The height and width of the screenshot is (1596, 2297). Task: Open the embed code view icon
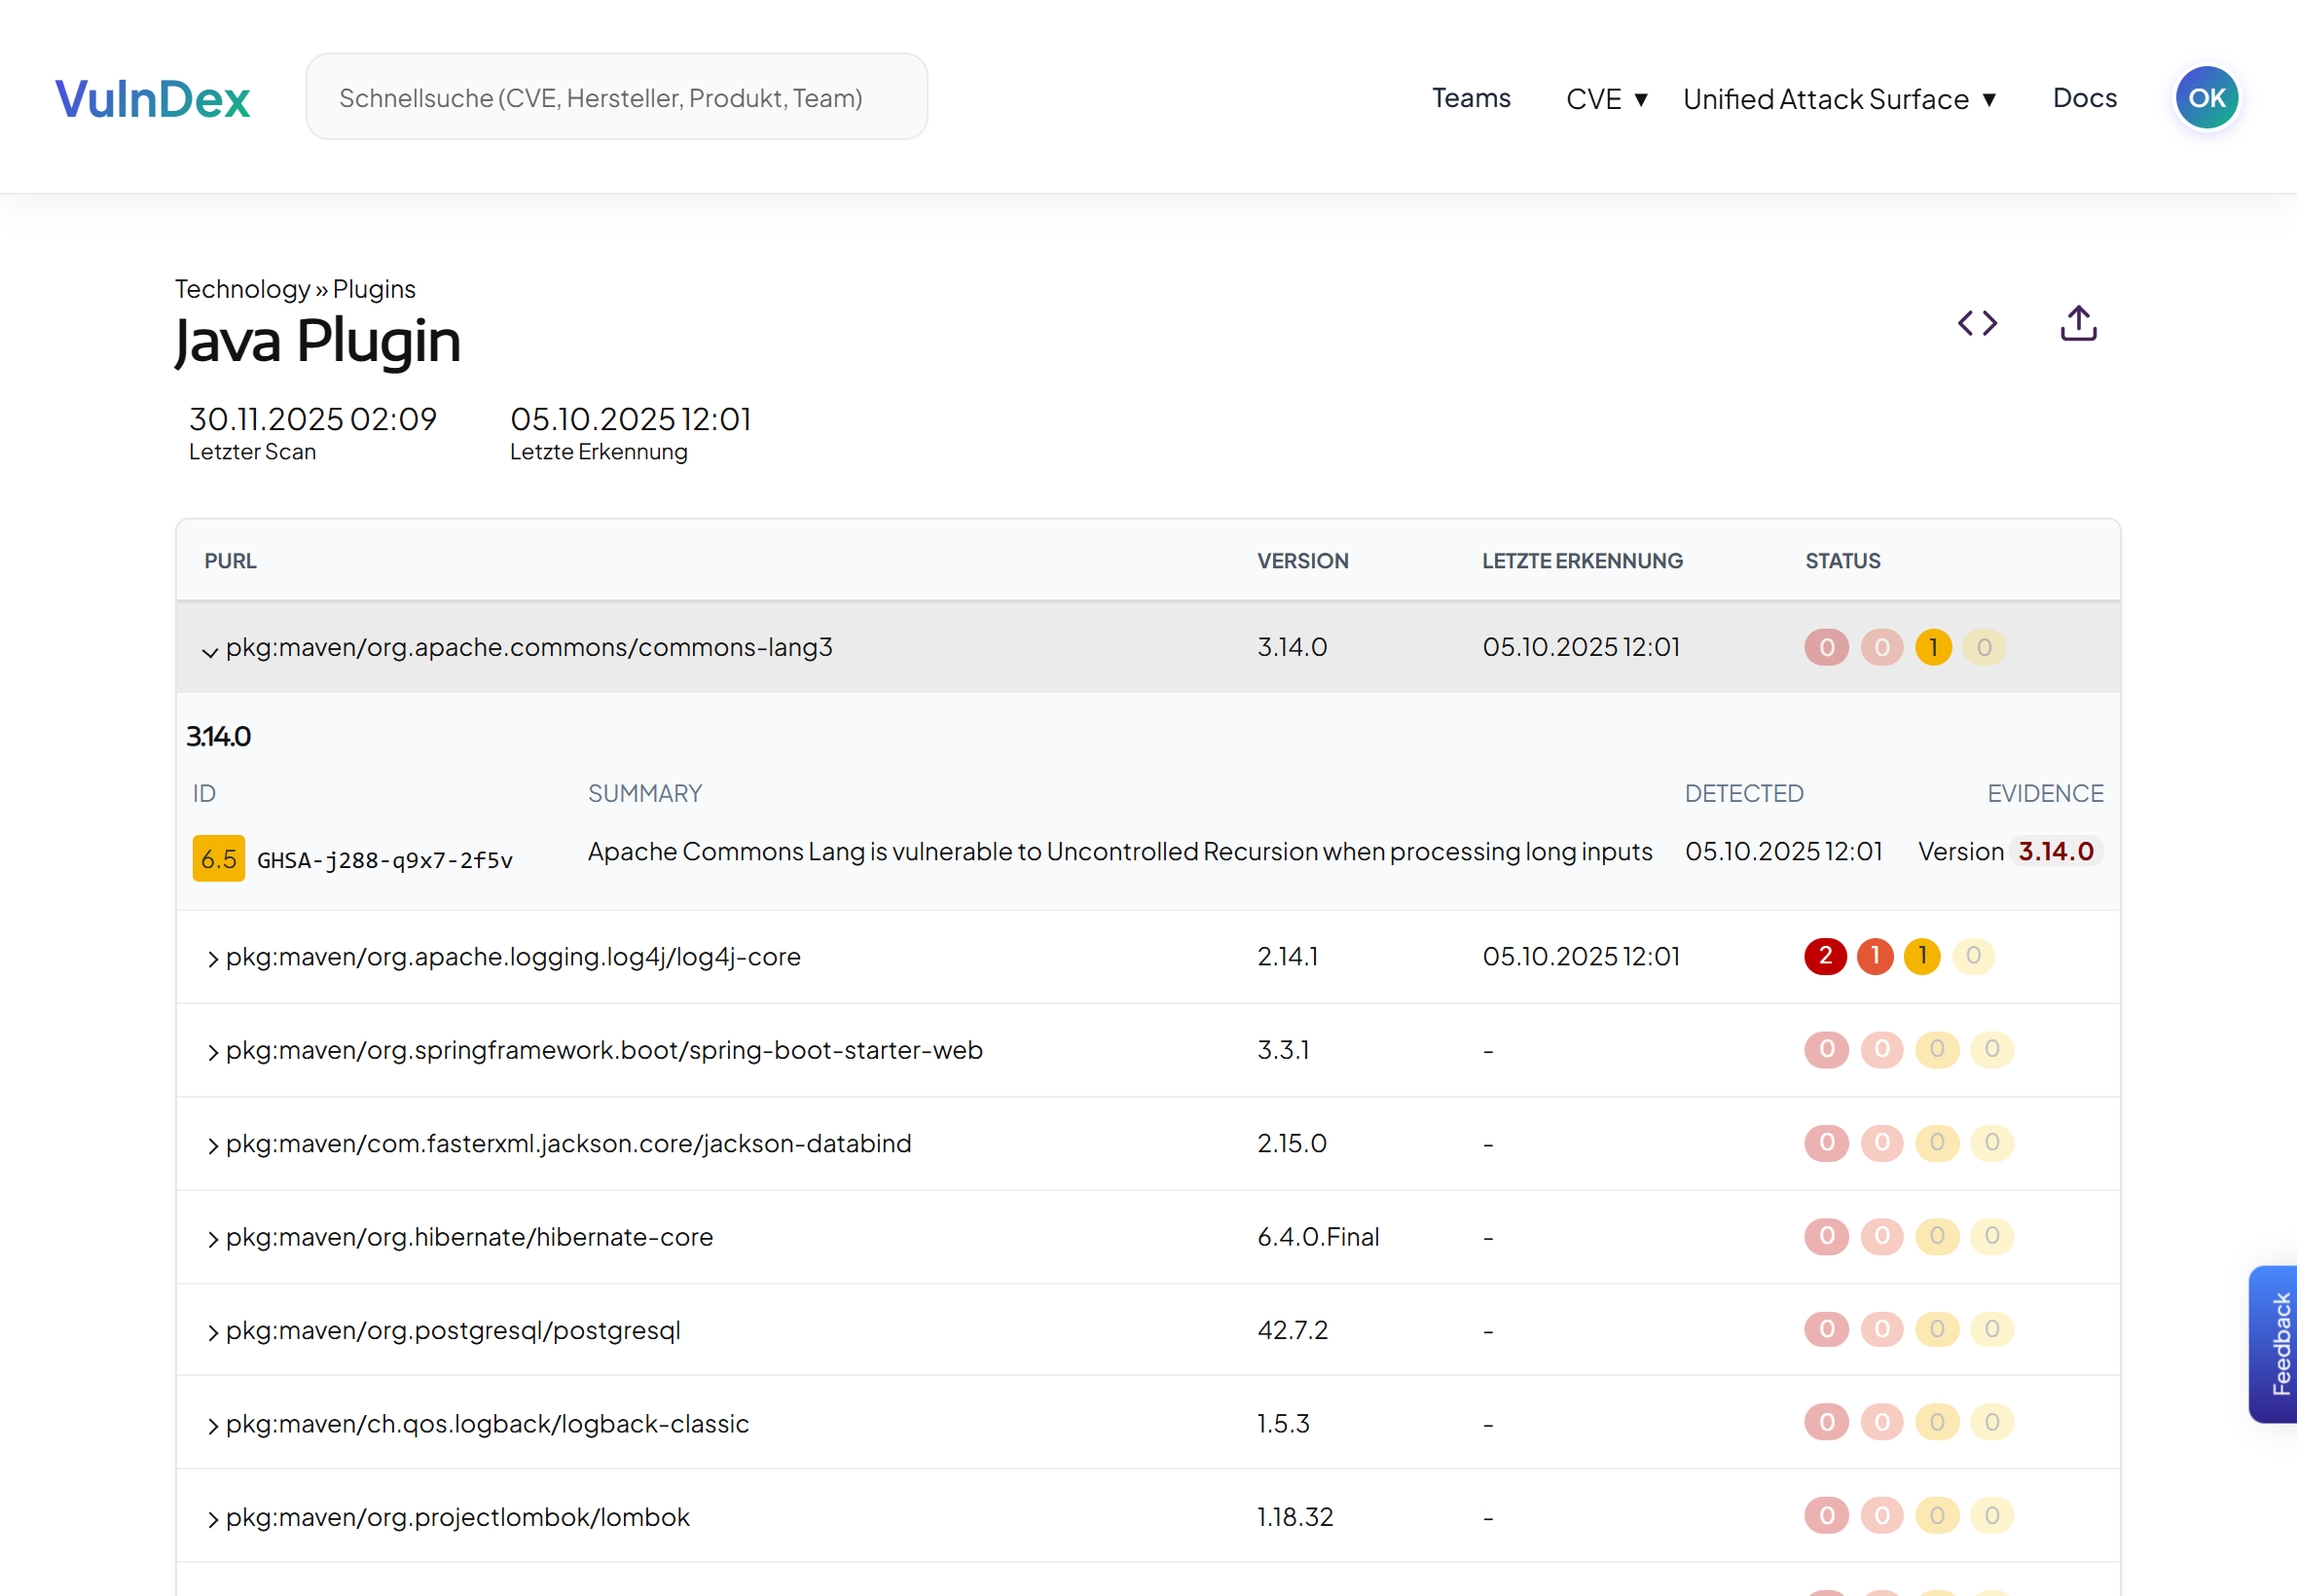point(1977,322)
